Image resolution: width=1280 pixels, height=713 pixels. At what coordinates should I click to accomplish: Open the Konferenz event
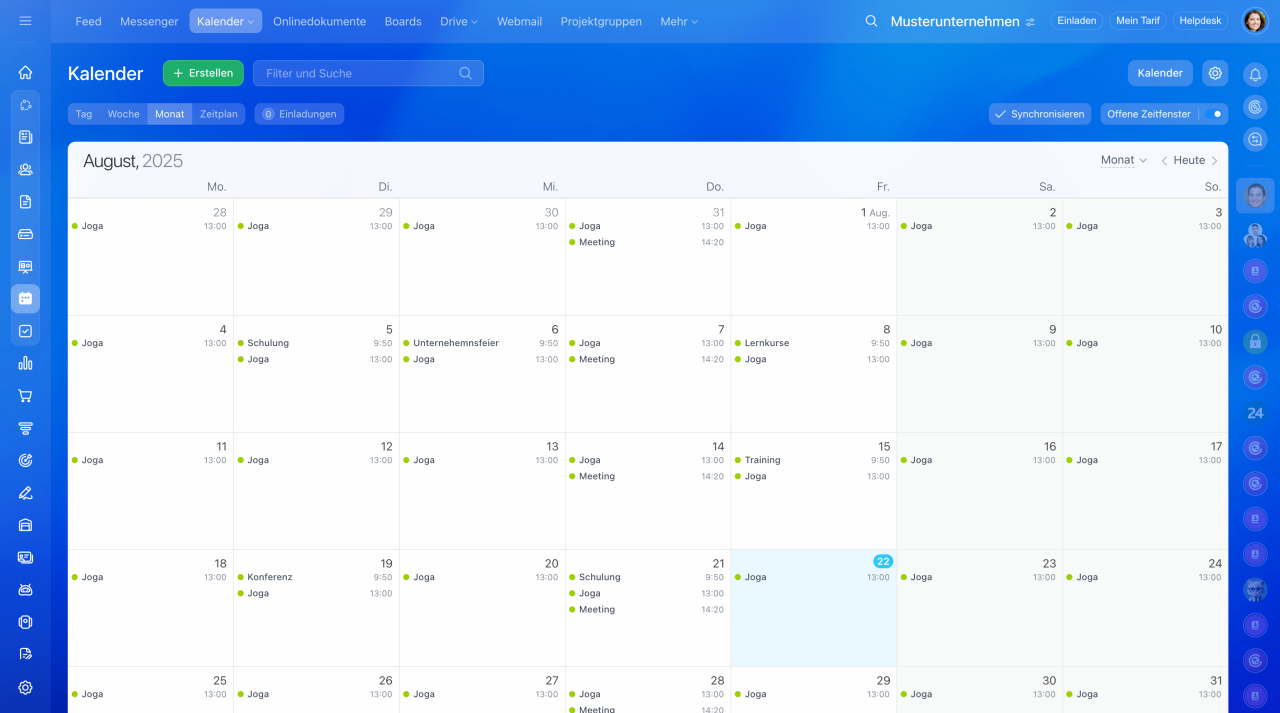click(316, 577)
